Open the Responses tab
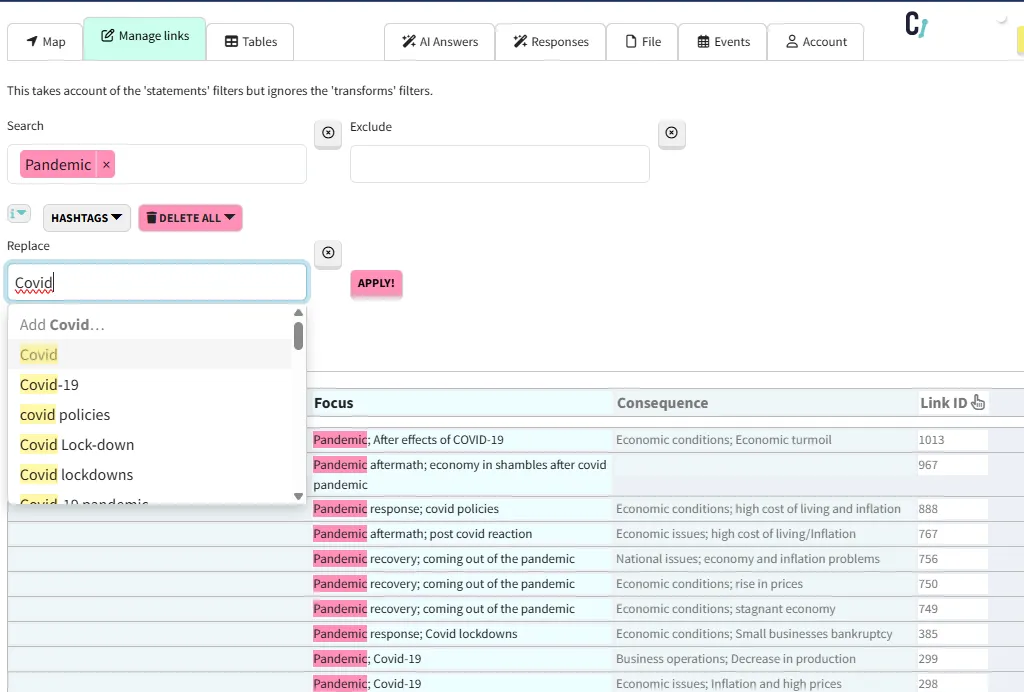 point(550,42)
